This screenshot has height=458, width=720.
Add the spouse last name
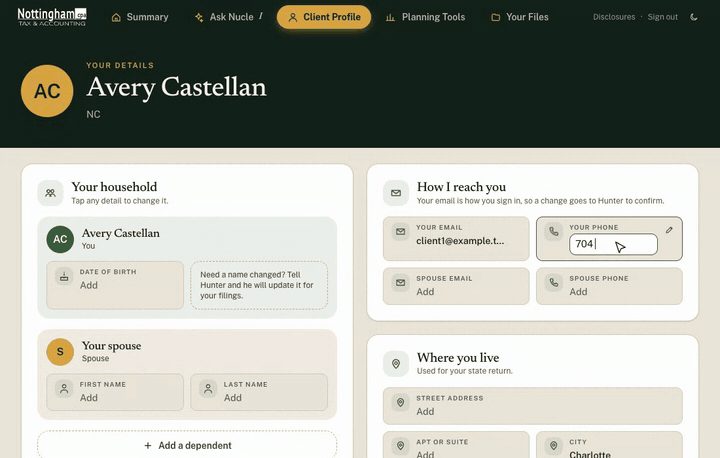pyautogui.click(x=259, y=392)
